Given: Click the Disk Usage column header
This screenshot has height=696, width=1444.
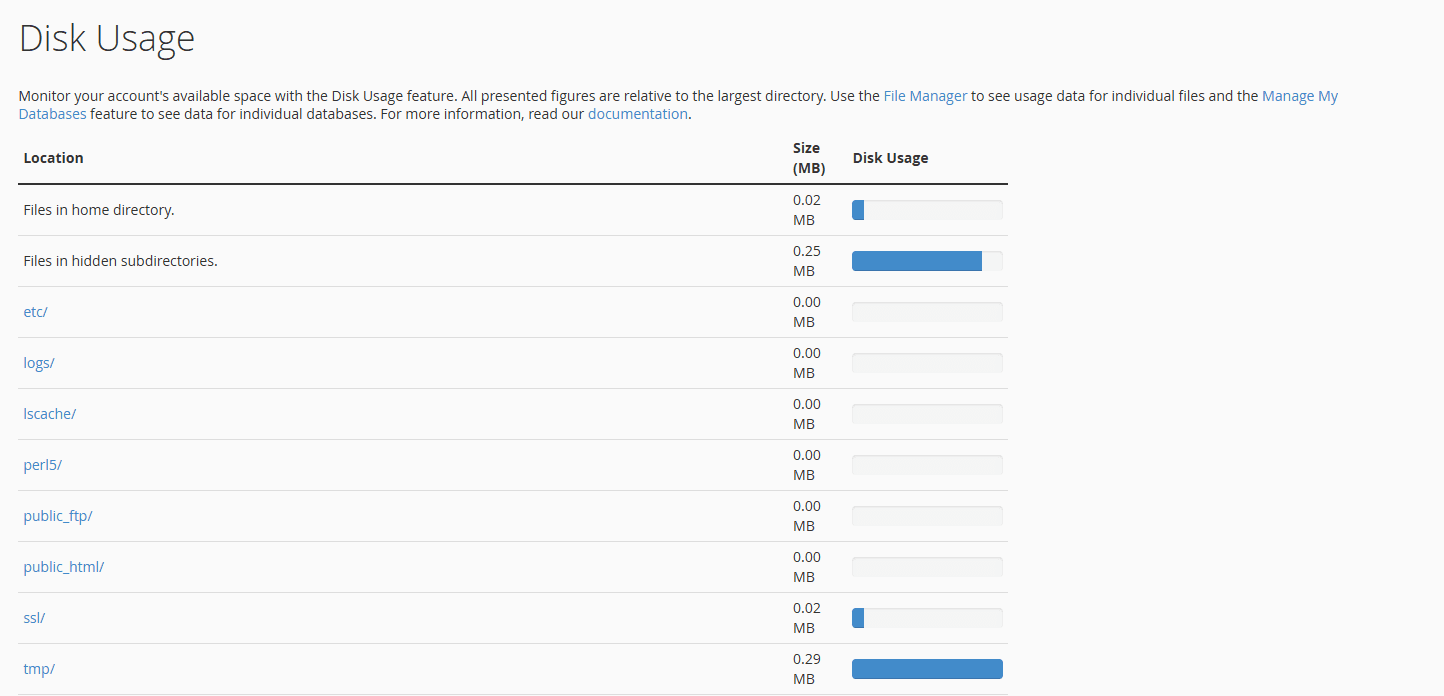Looking at the screenshot, I should [x=890, y=158].
